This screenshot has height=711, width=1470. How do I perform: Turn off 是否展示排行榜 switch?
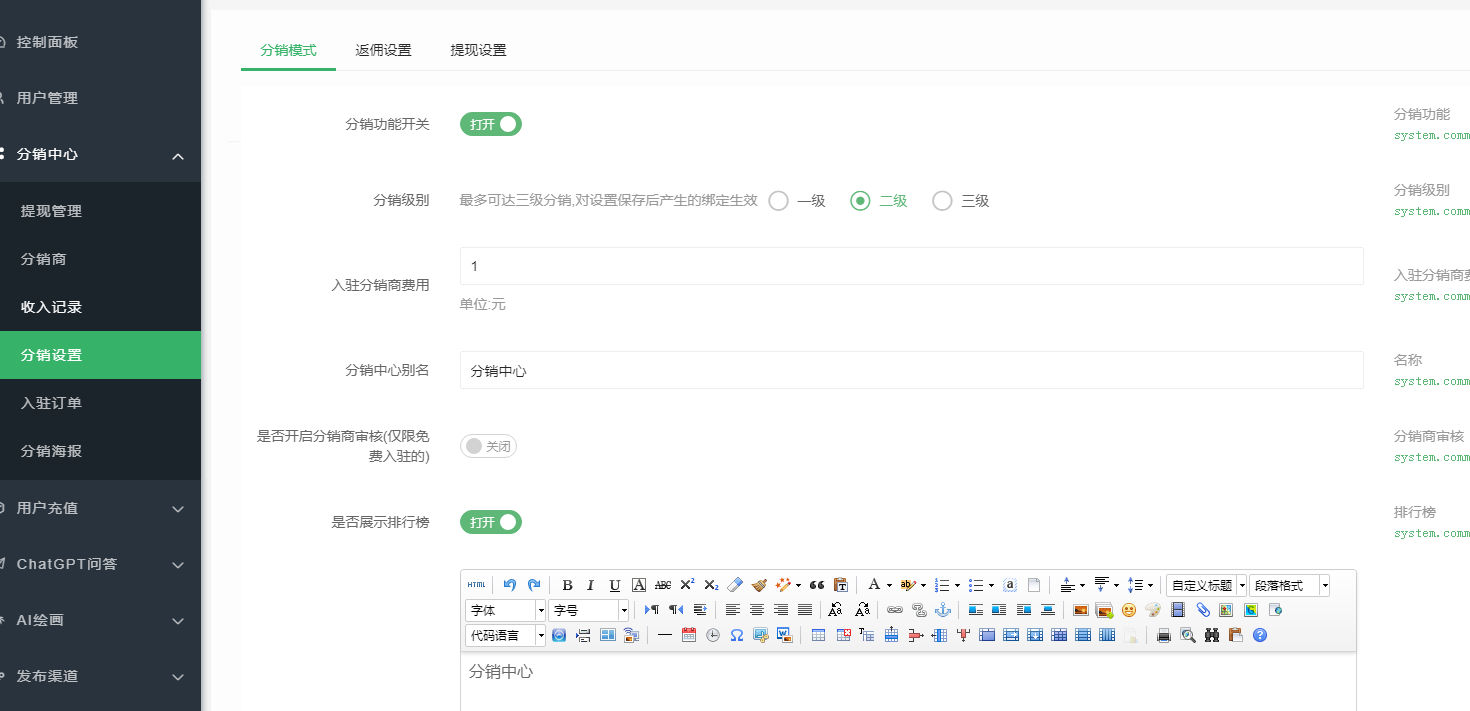pyautogui.click(x=491, y=522)
